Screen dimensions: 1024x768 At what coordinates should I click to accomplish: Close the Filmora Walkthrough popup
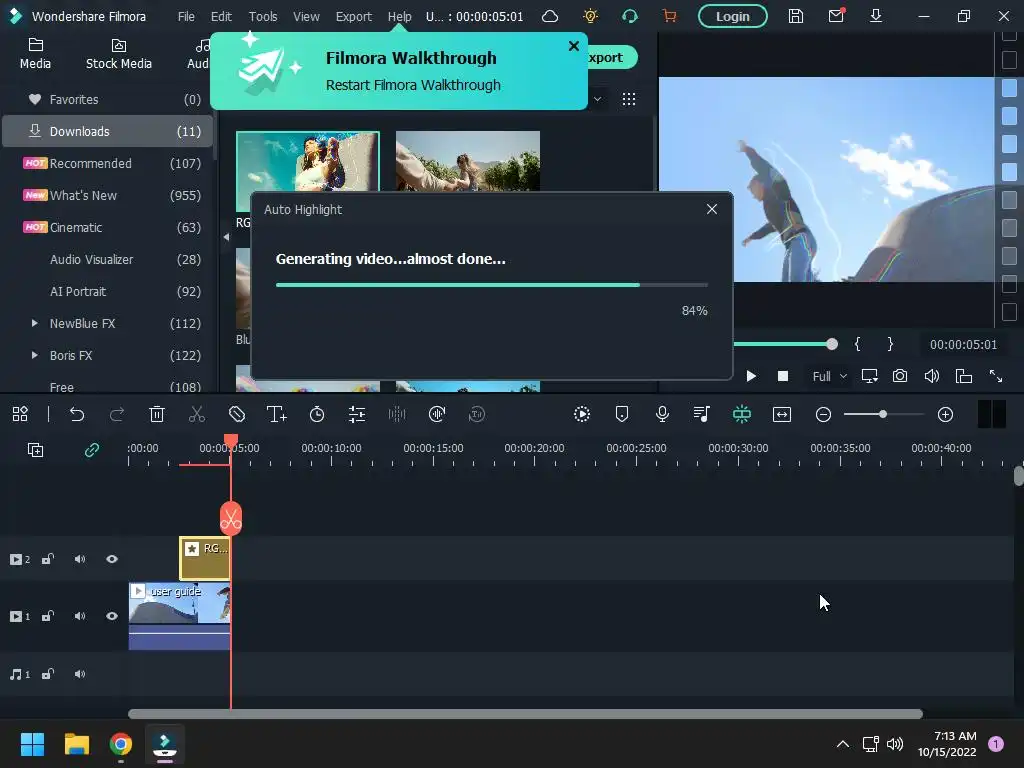pyautogui.click(x=573, y=46)
